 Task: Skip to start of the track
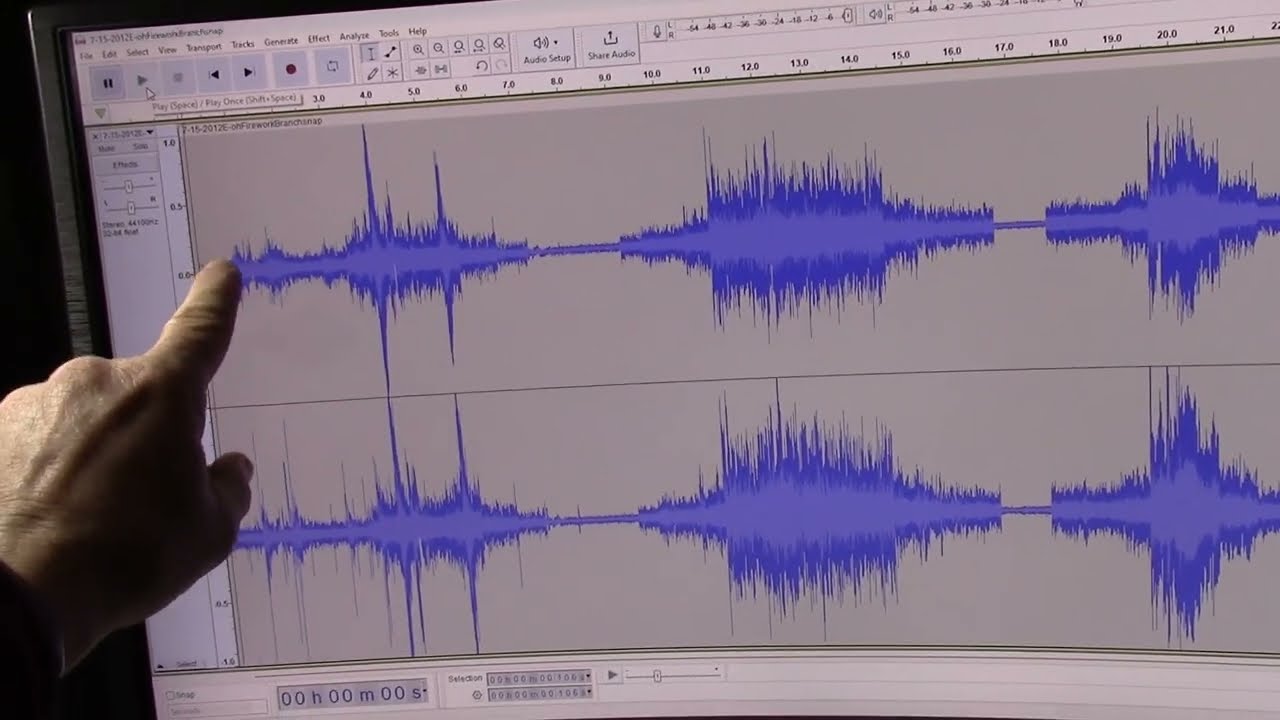pyautogui.click(x=213, y=74)
